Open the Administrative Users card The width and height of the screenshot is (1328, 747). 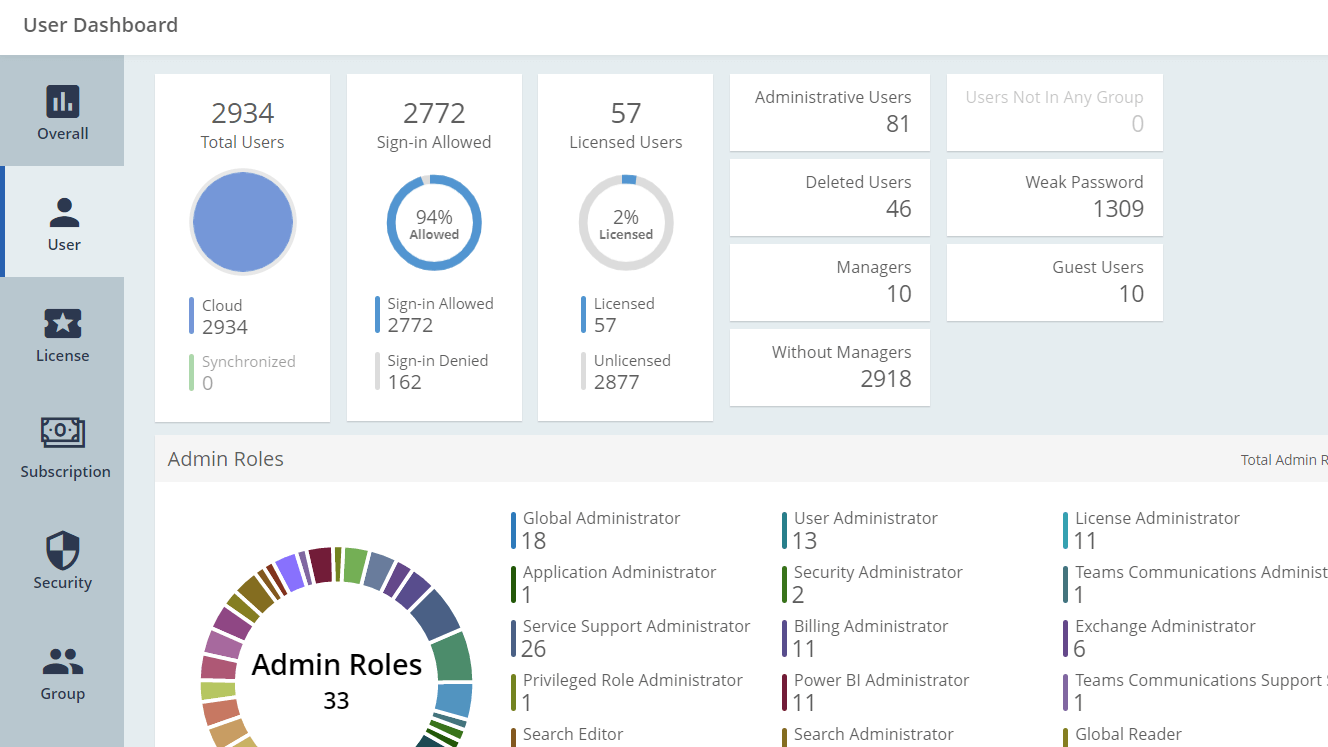pyautogui.click(x=829, y=111)
